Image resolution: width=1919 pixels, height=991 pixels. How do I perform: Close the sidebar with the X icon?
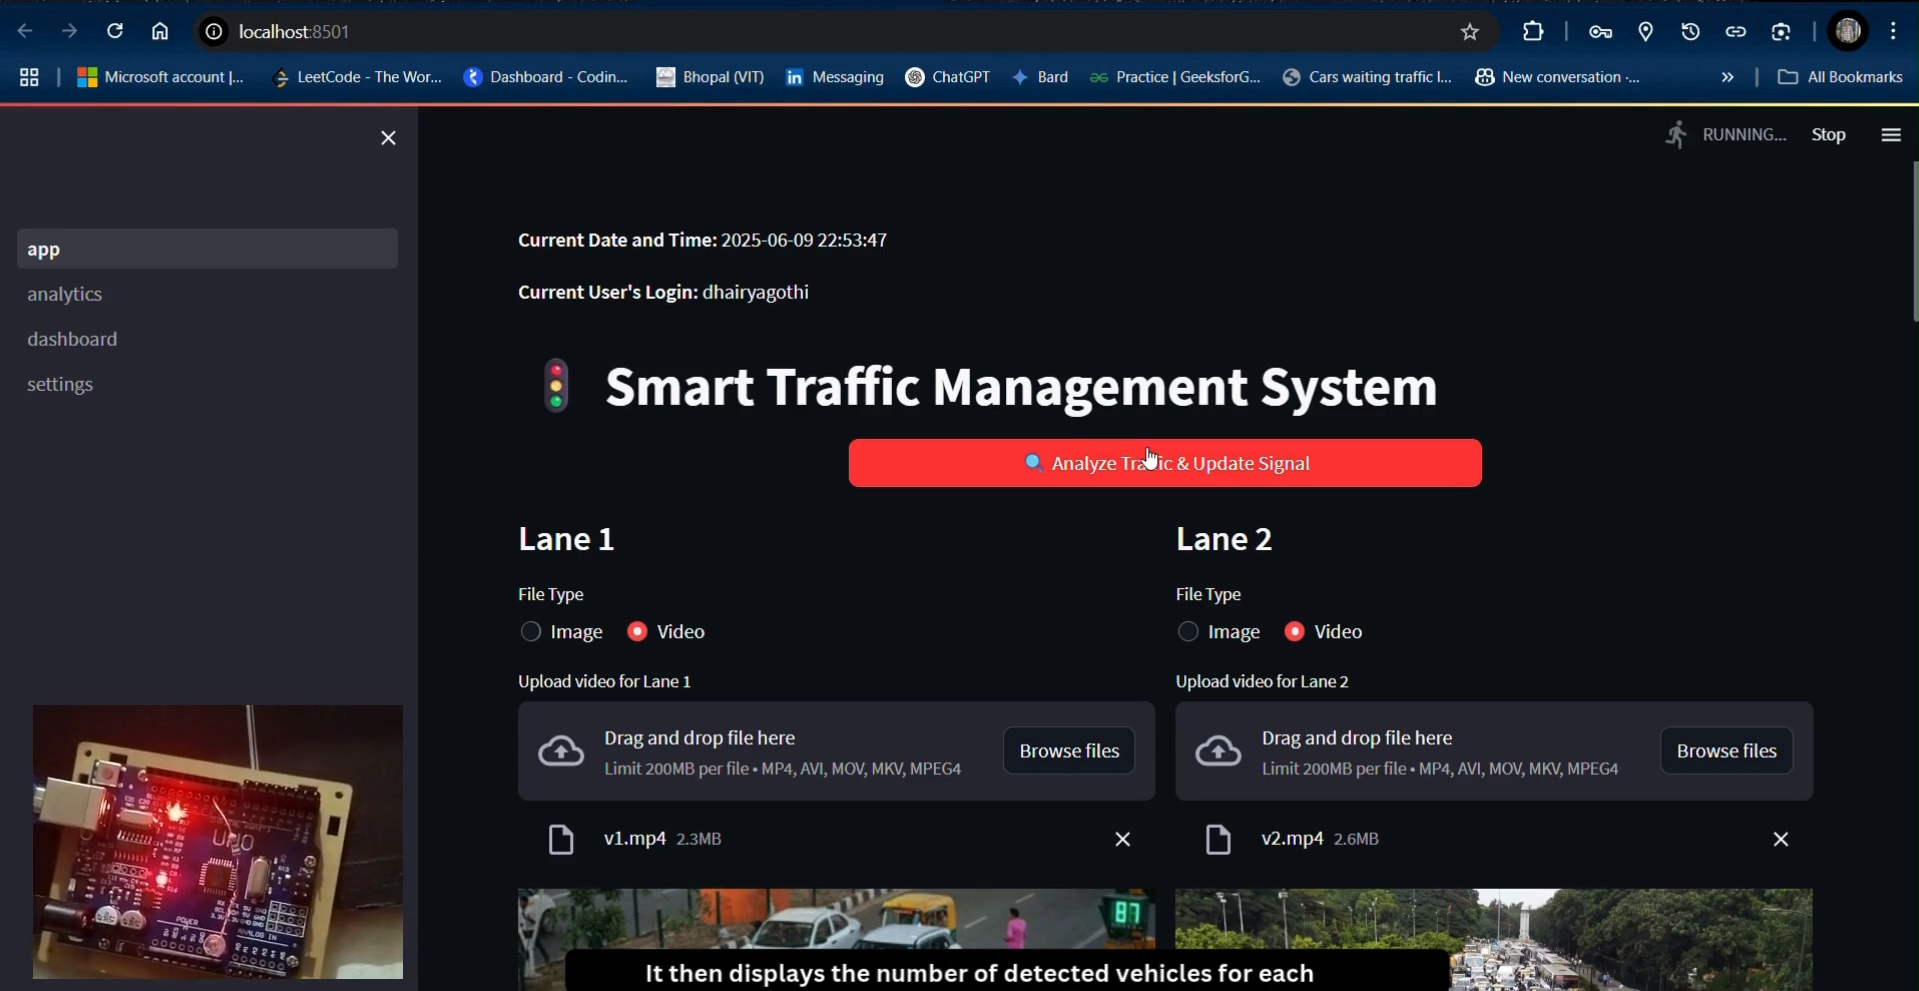[x=388, y=138]
